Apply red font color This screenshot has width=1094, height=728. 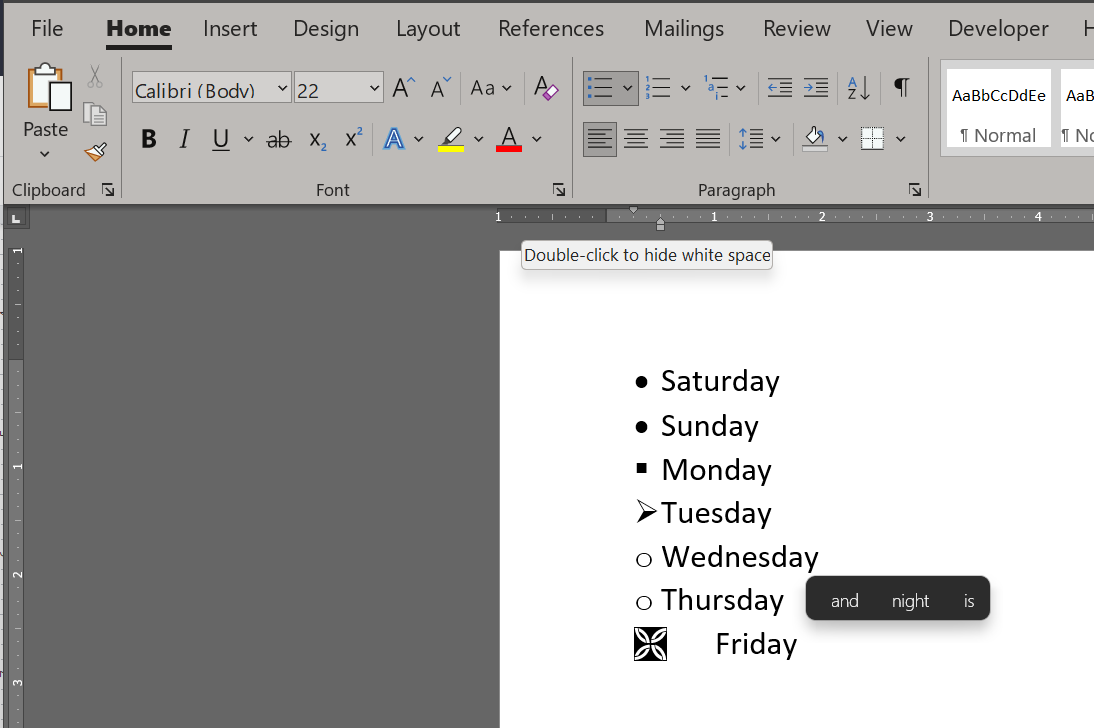pyautogui.click(x=509, y=139)
